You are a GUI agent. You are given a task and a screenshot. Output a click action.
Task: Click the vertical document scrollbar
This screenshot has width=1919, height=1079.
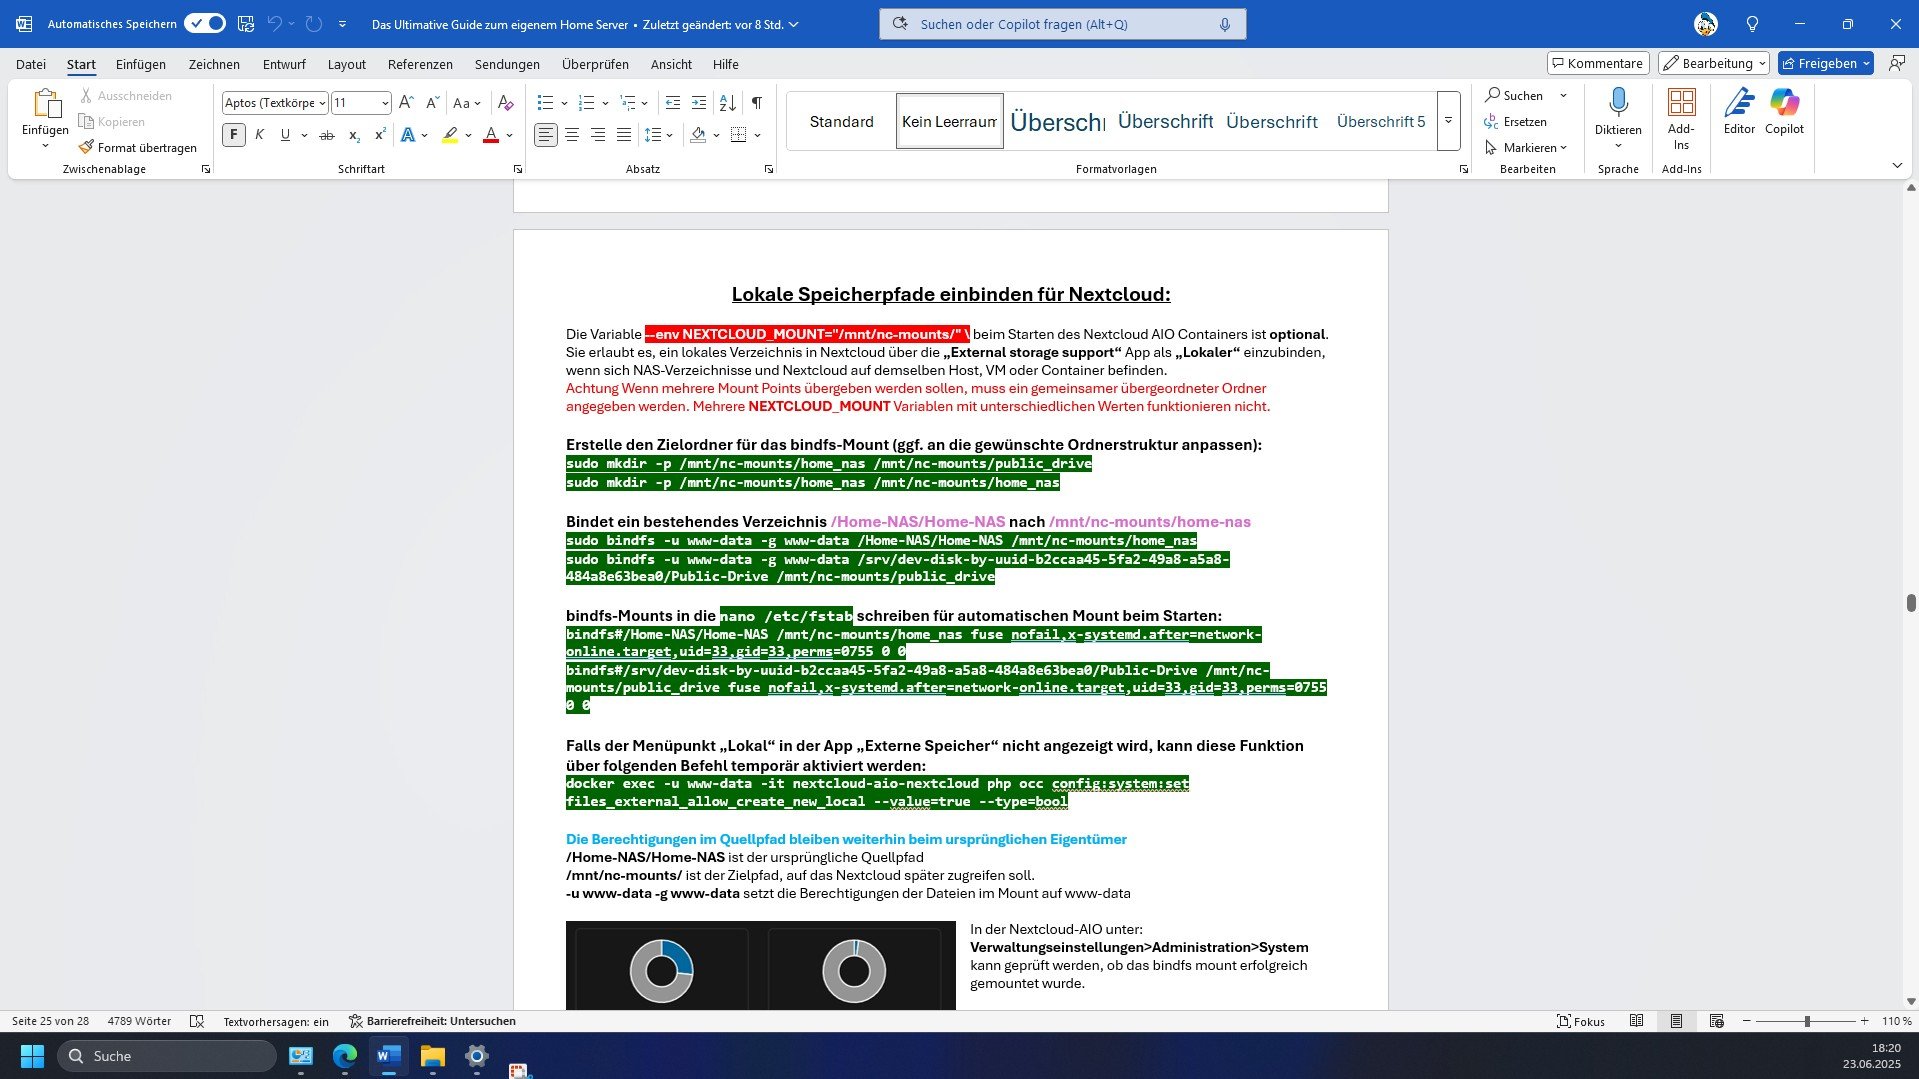pyautogui.click(x=1911, y=604)
